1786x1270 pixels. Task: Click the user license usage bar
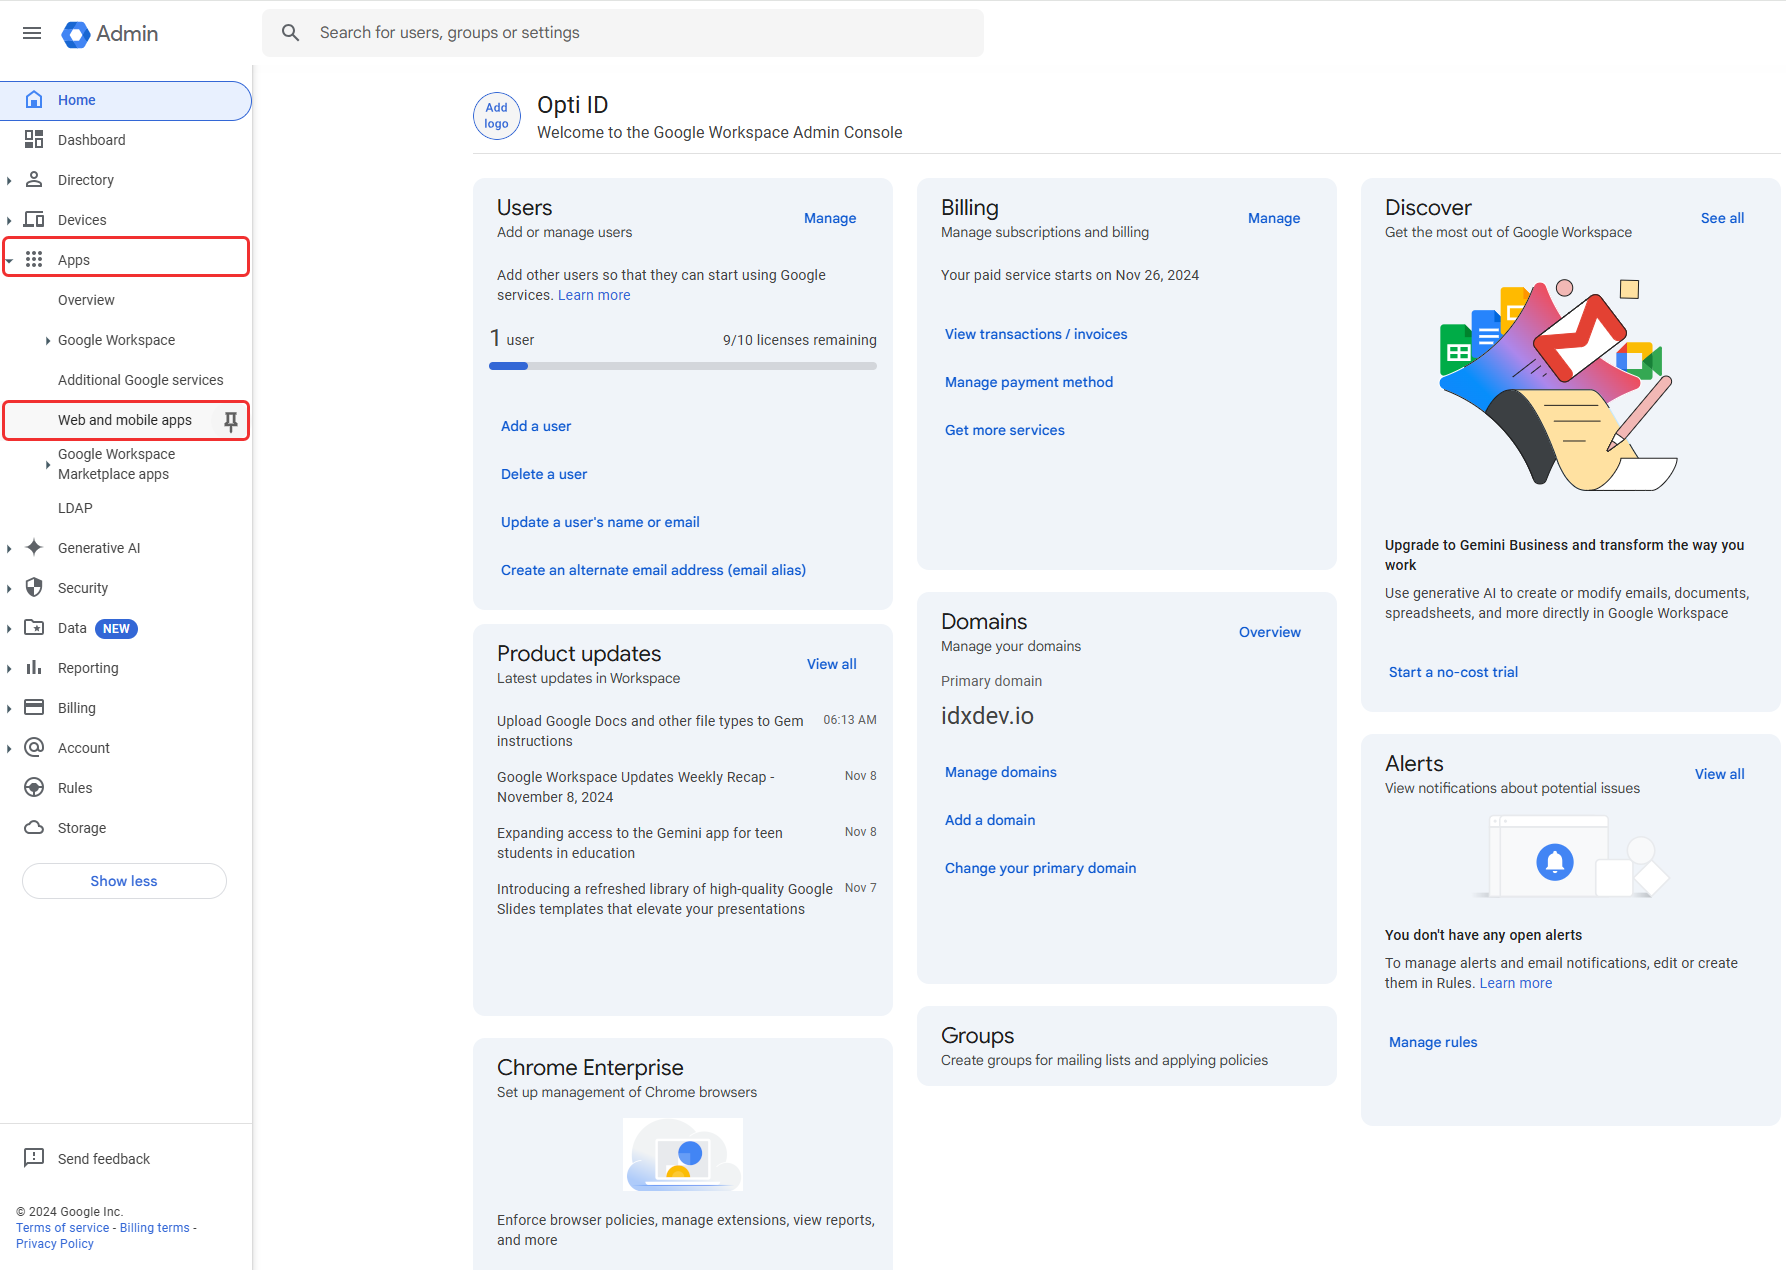682,366
